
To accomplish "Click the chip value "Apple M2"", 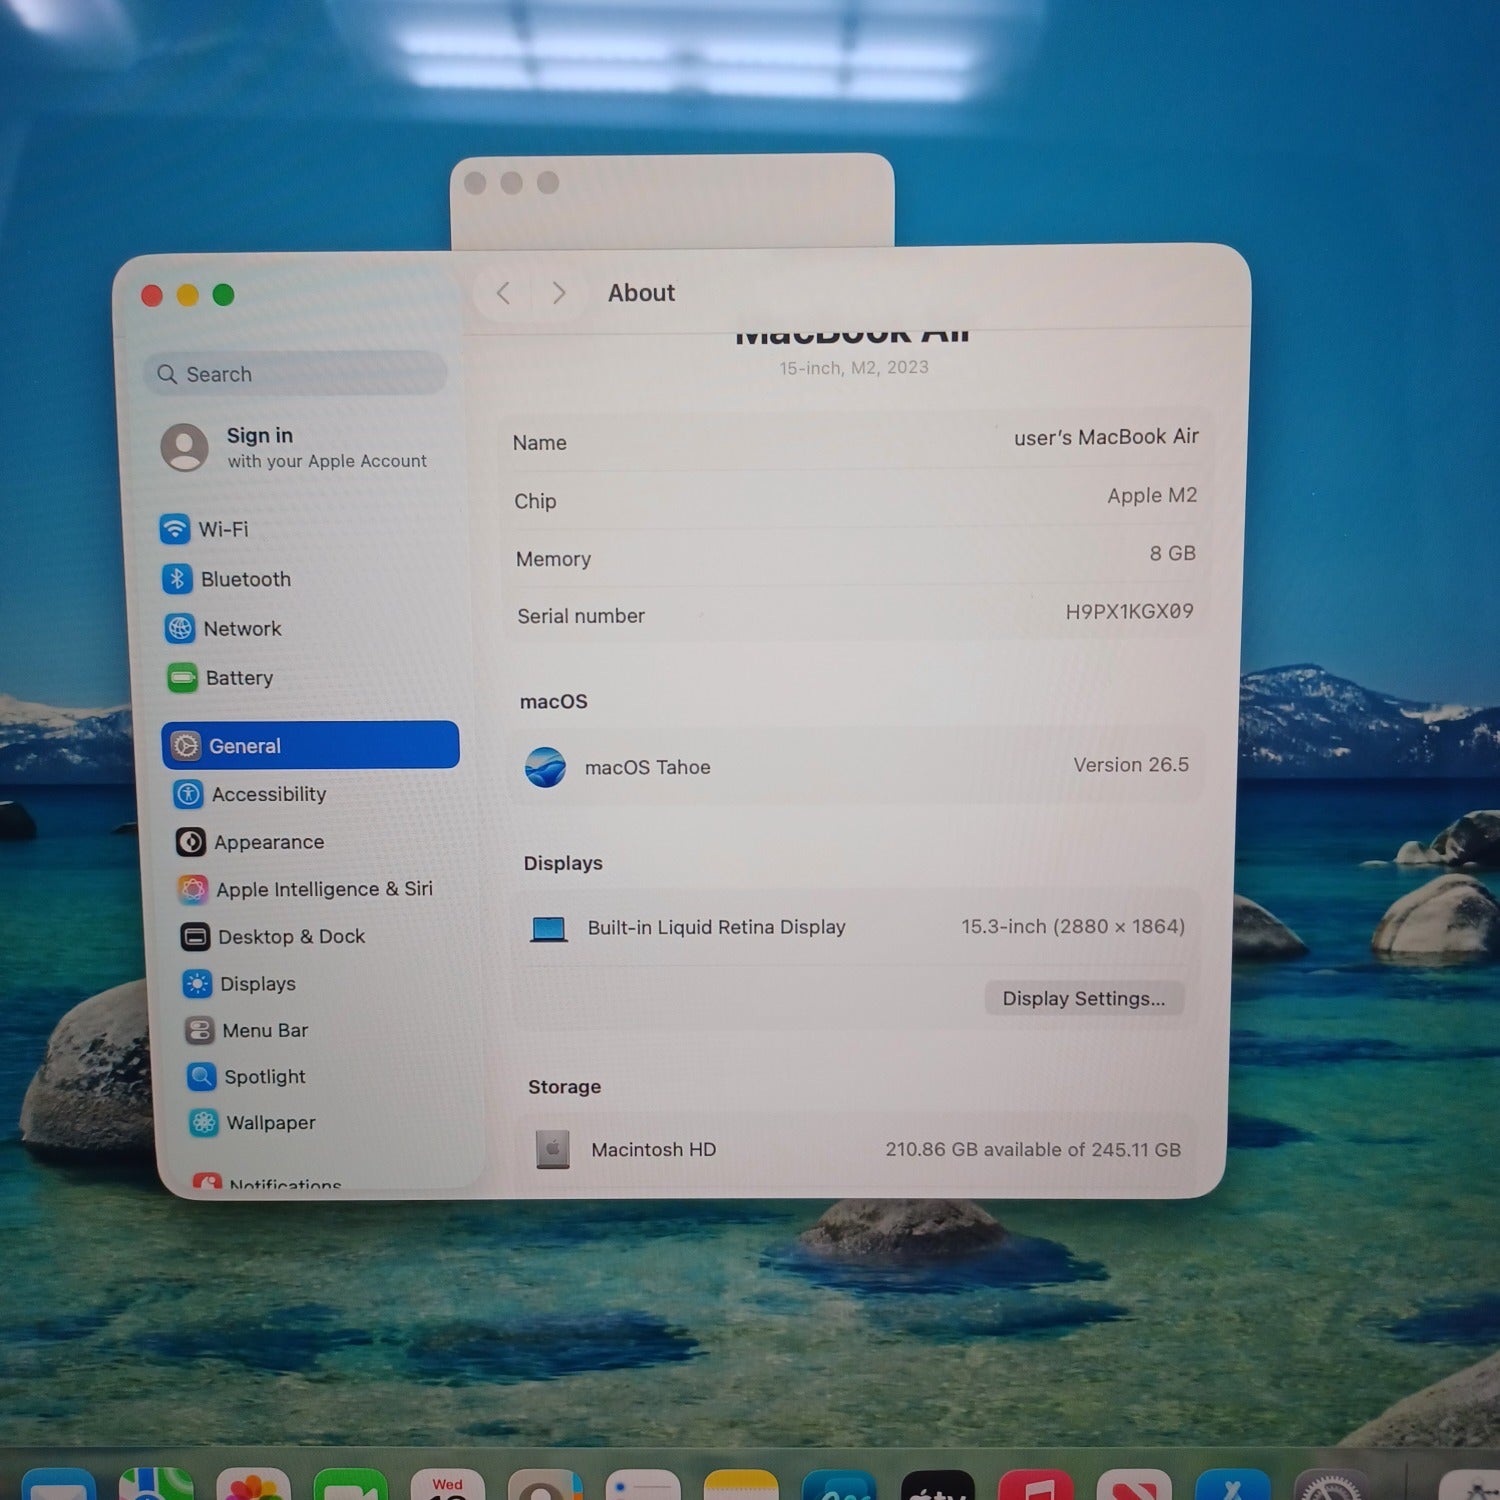I will [x=1152, y=495].
